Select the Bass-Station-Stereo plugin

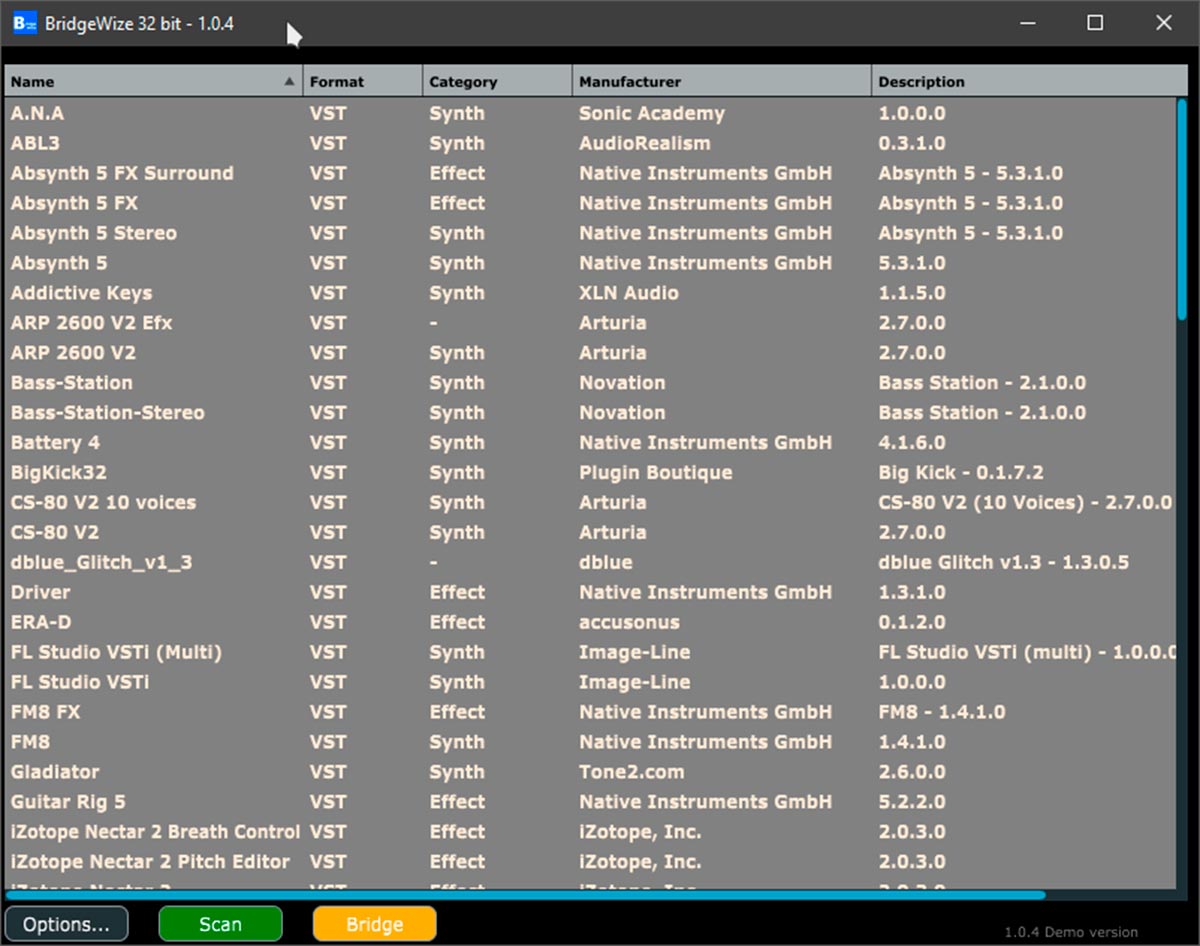pos(107,413)
